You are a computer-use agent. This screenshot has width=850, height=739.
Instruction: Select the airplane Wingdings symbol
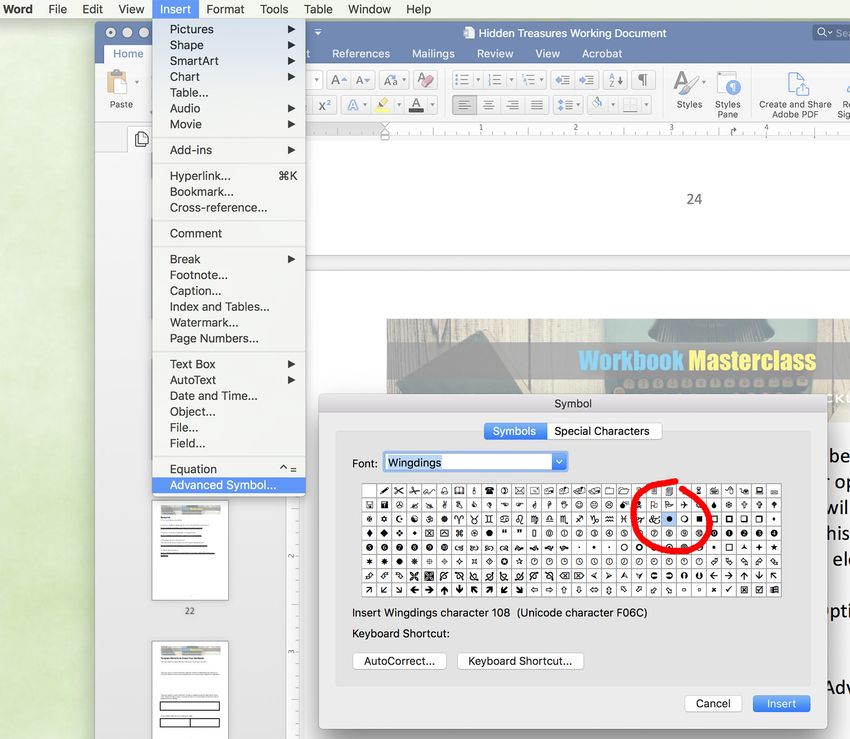tap(684, 505)
